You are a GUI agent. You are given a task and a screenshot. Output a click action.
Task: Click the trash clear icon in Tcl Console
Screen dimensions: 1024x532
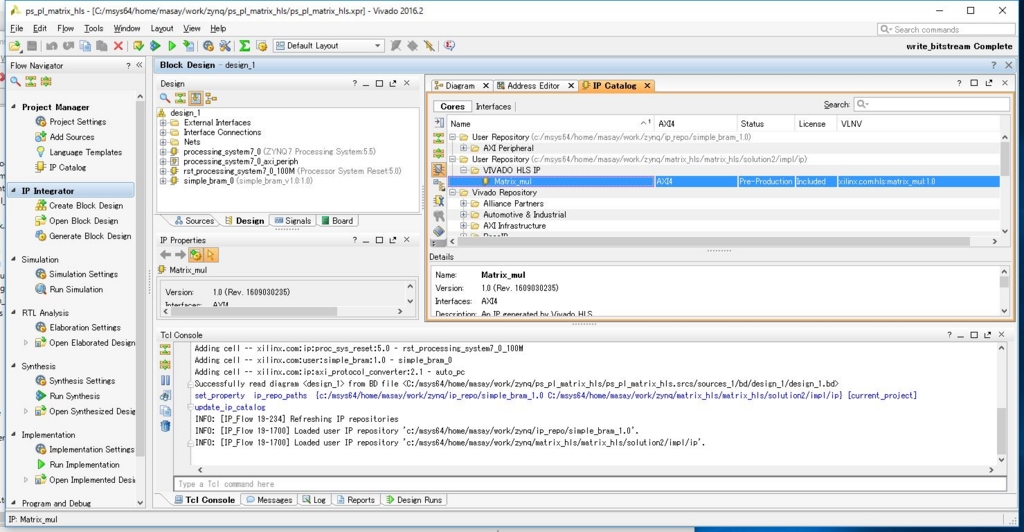(165, 426)
